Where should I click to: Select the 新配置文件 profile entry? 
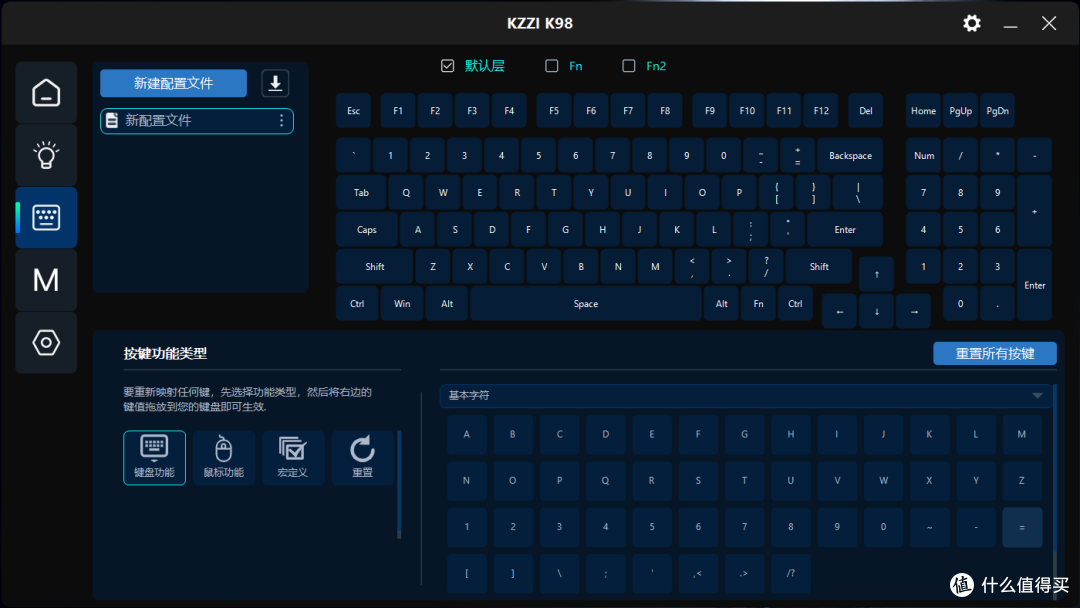click(x=197, y=120)
